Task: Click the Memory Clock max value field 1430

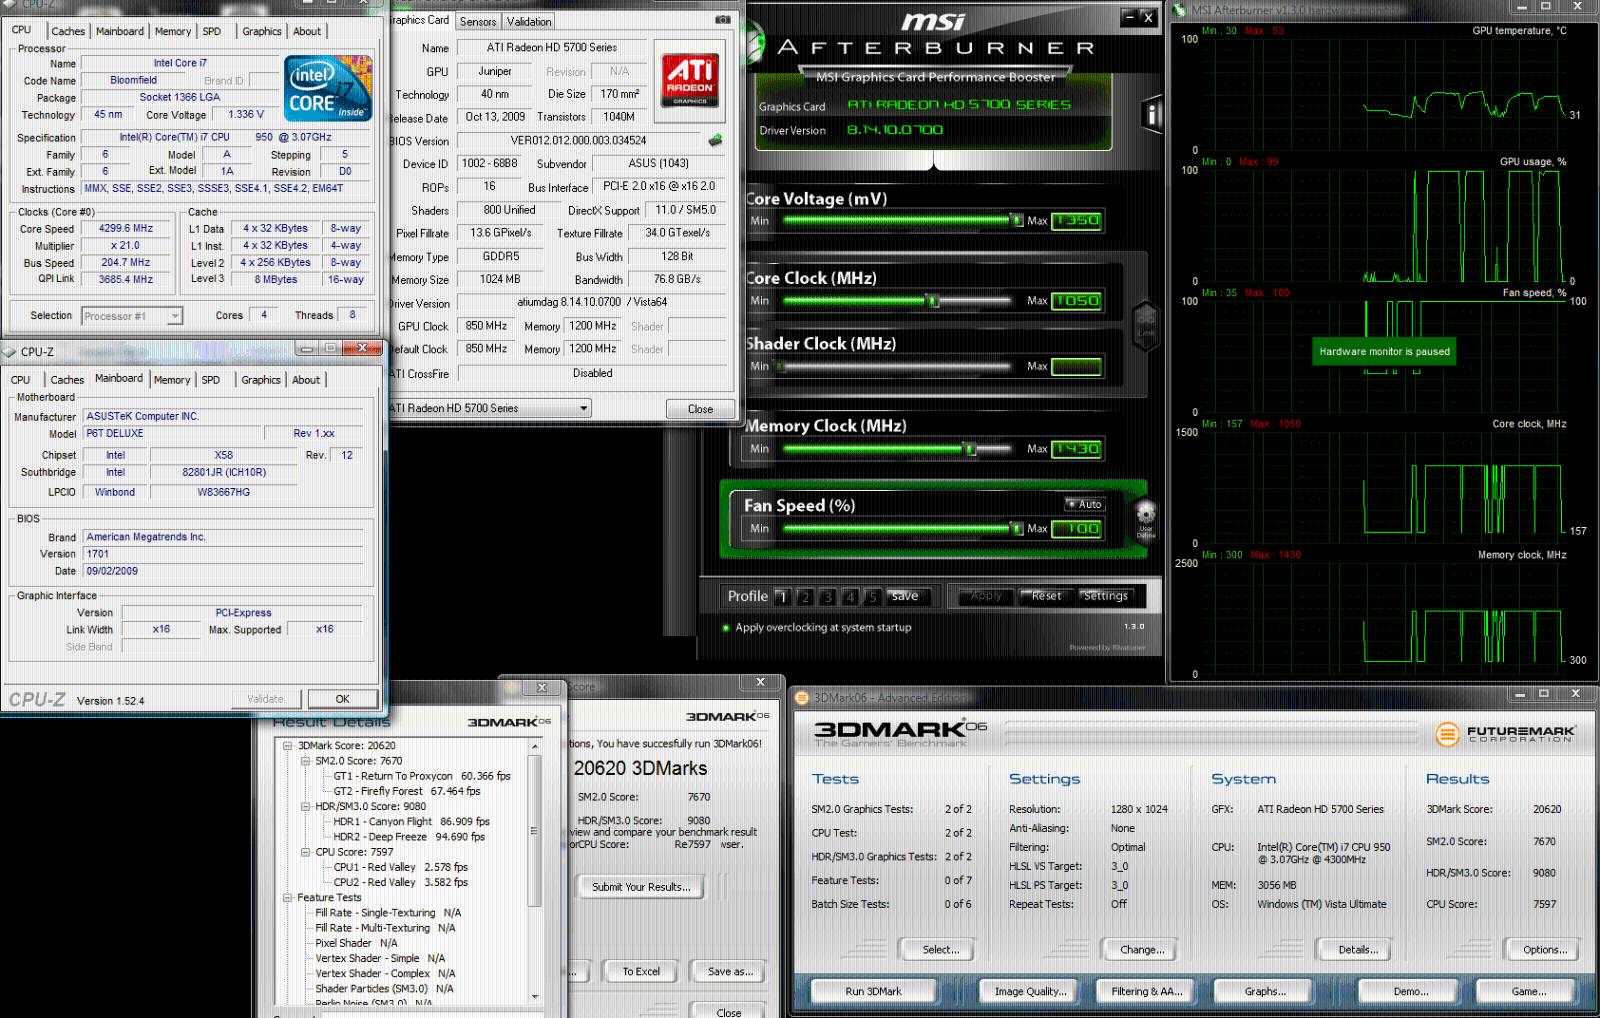Action: point(1077,449)
